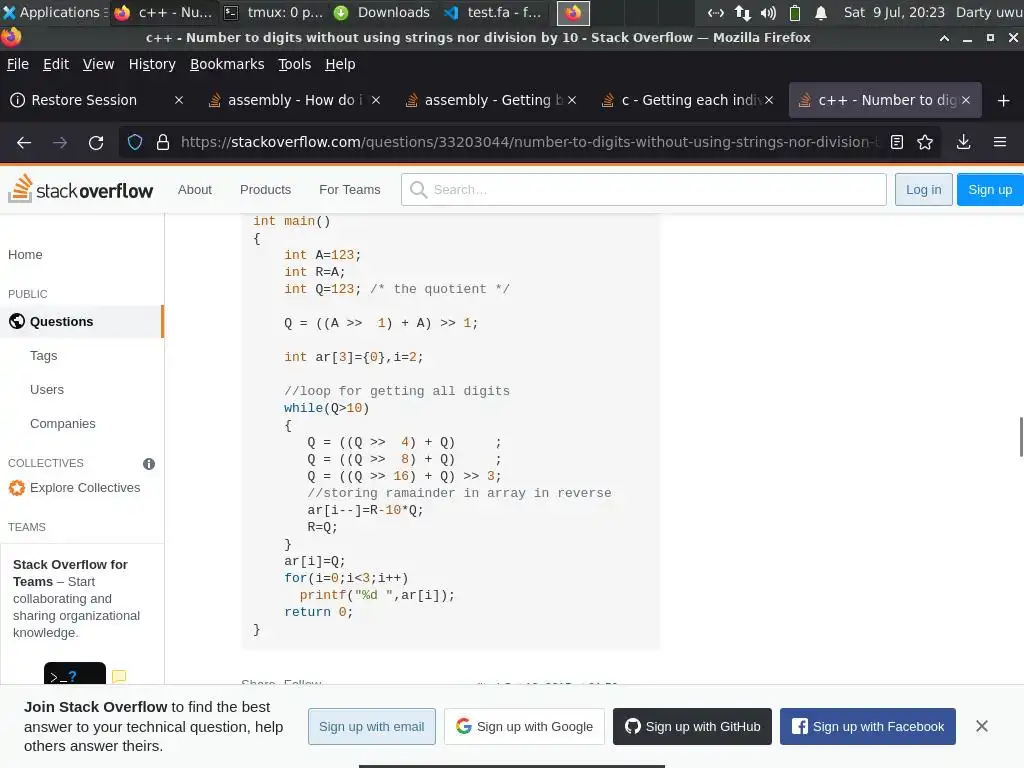The width and height of the screenshot is (1024, 768).
Task: Open the volume control tray icon
Action: click(x=769, y=12)
